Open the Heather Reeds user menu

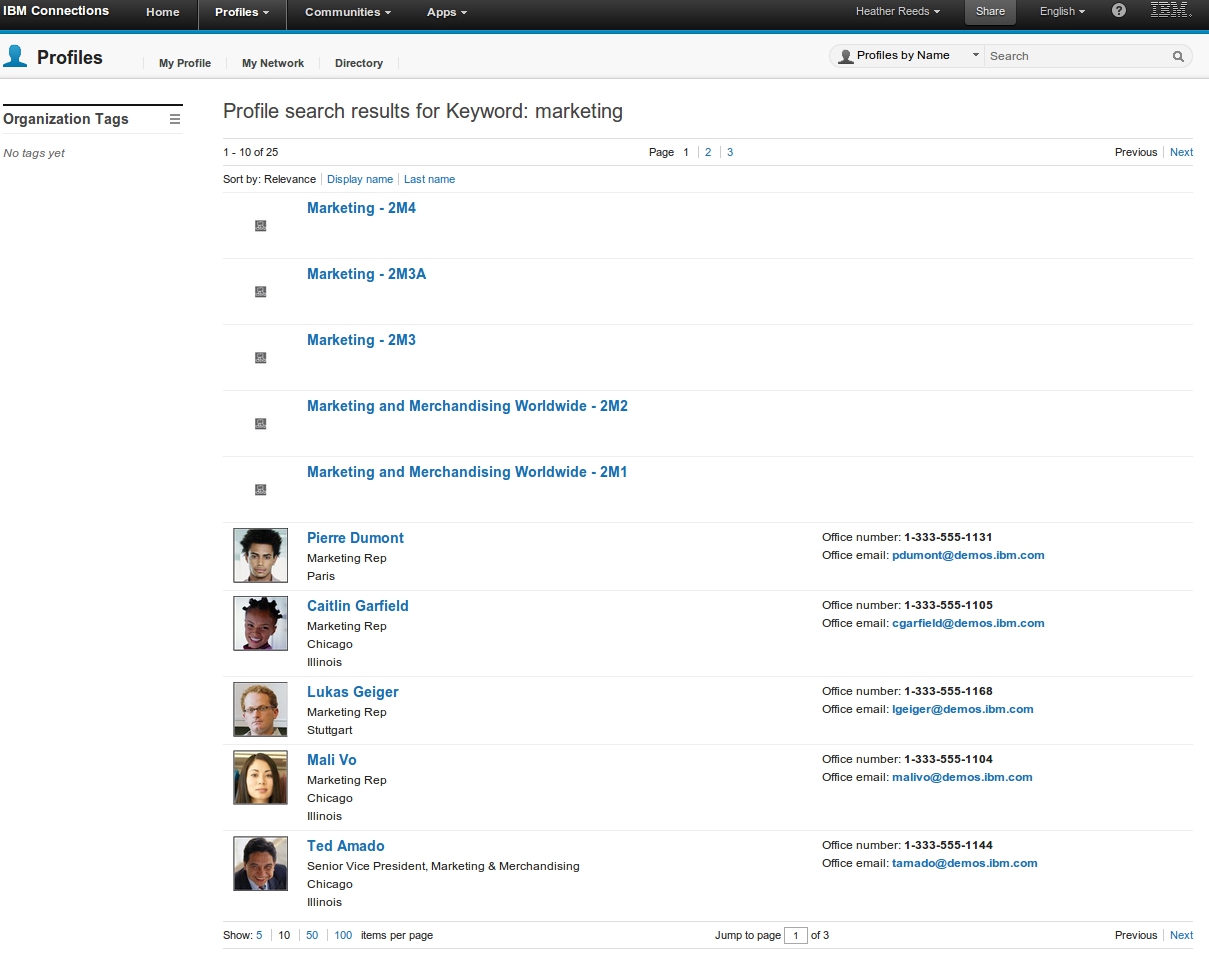point(897,12)
